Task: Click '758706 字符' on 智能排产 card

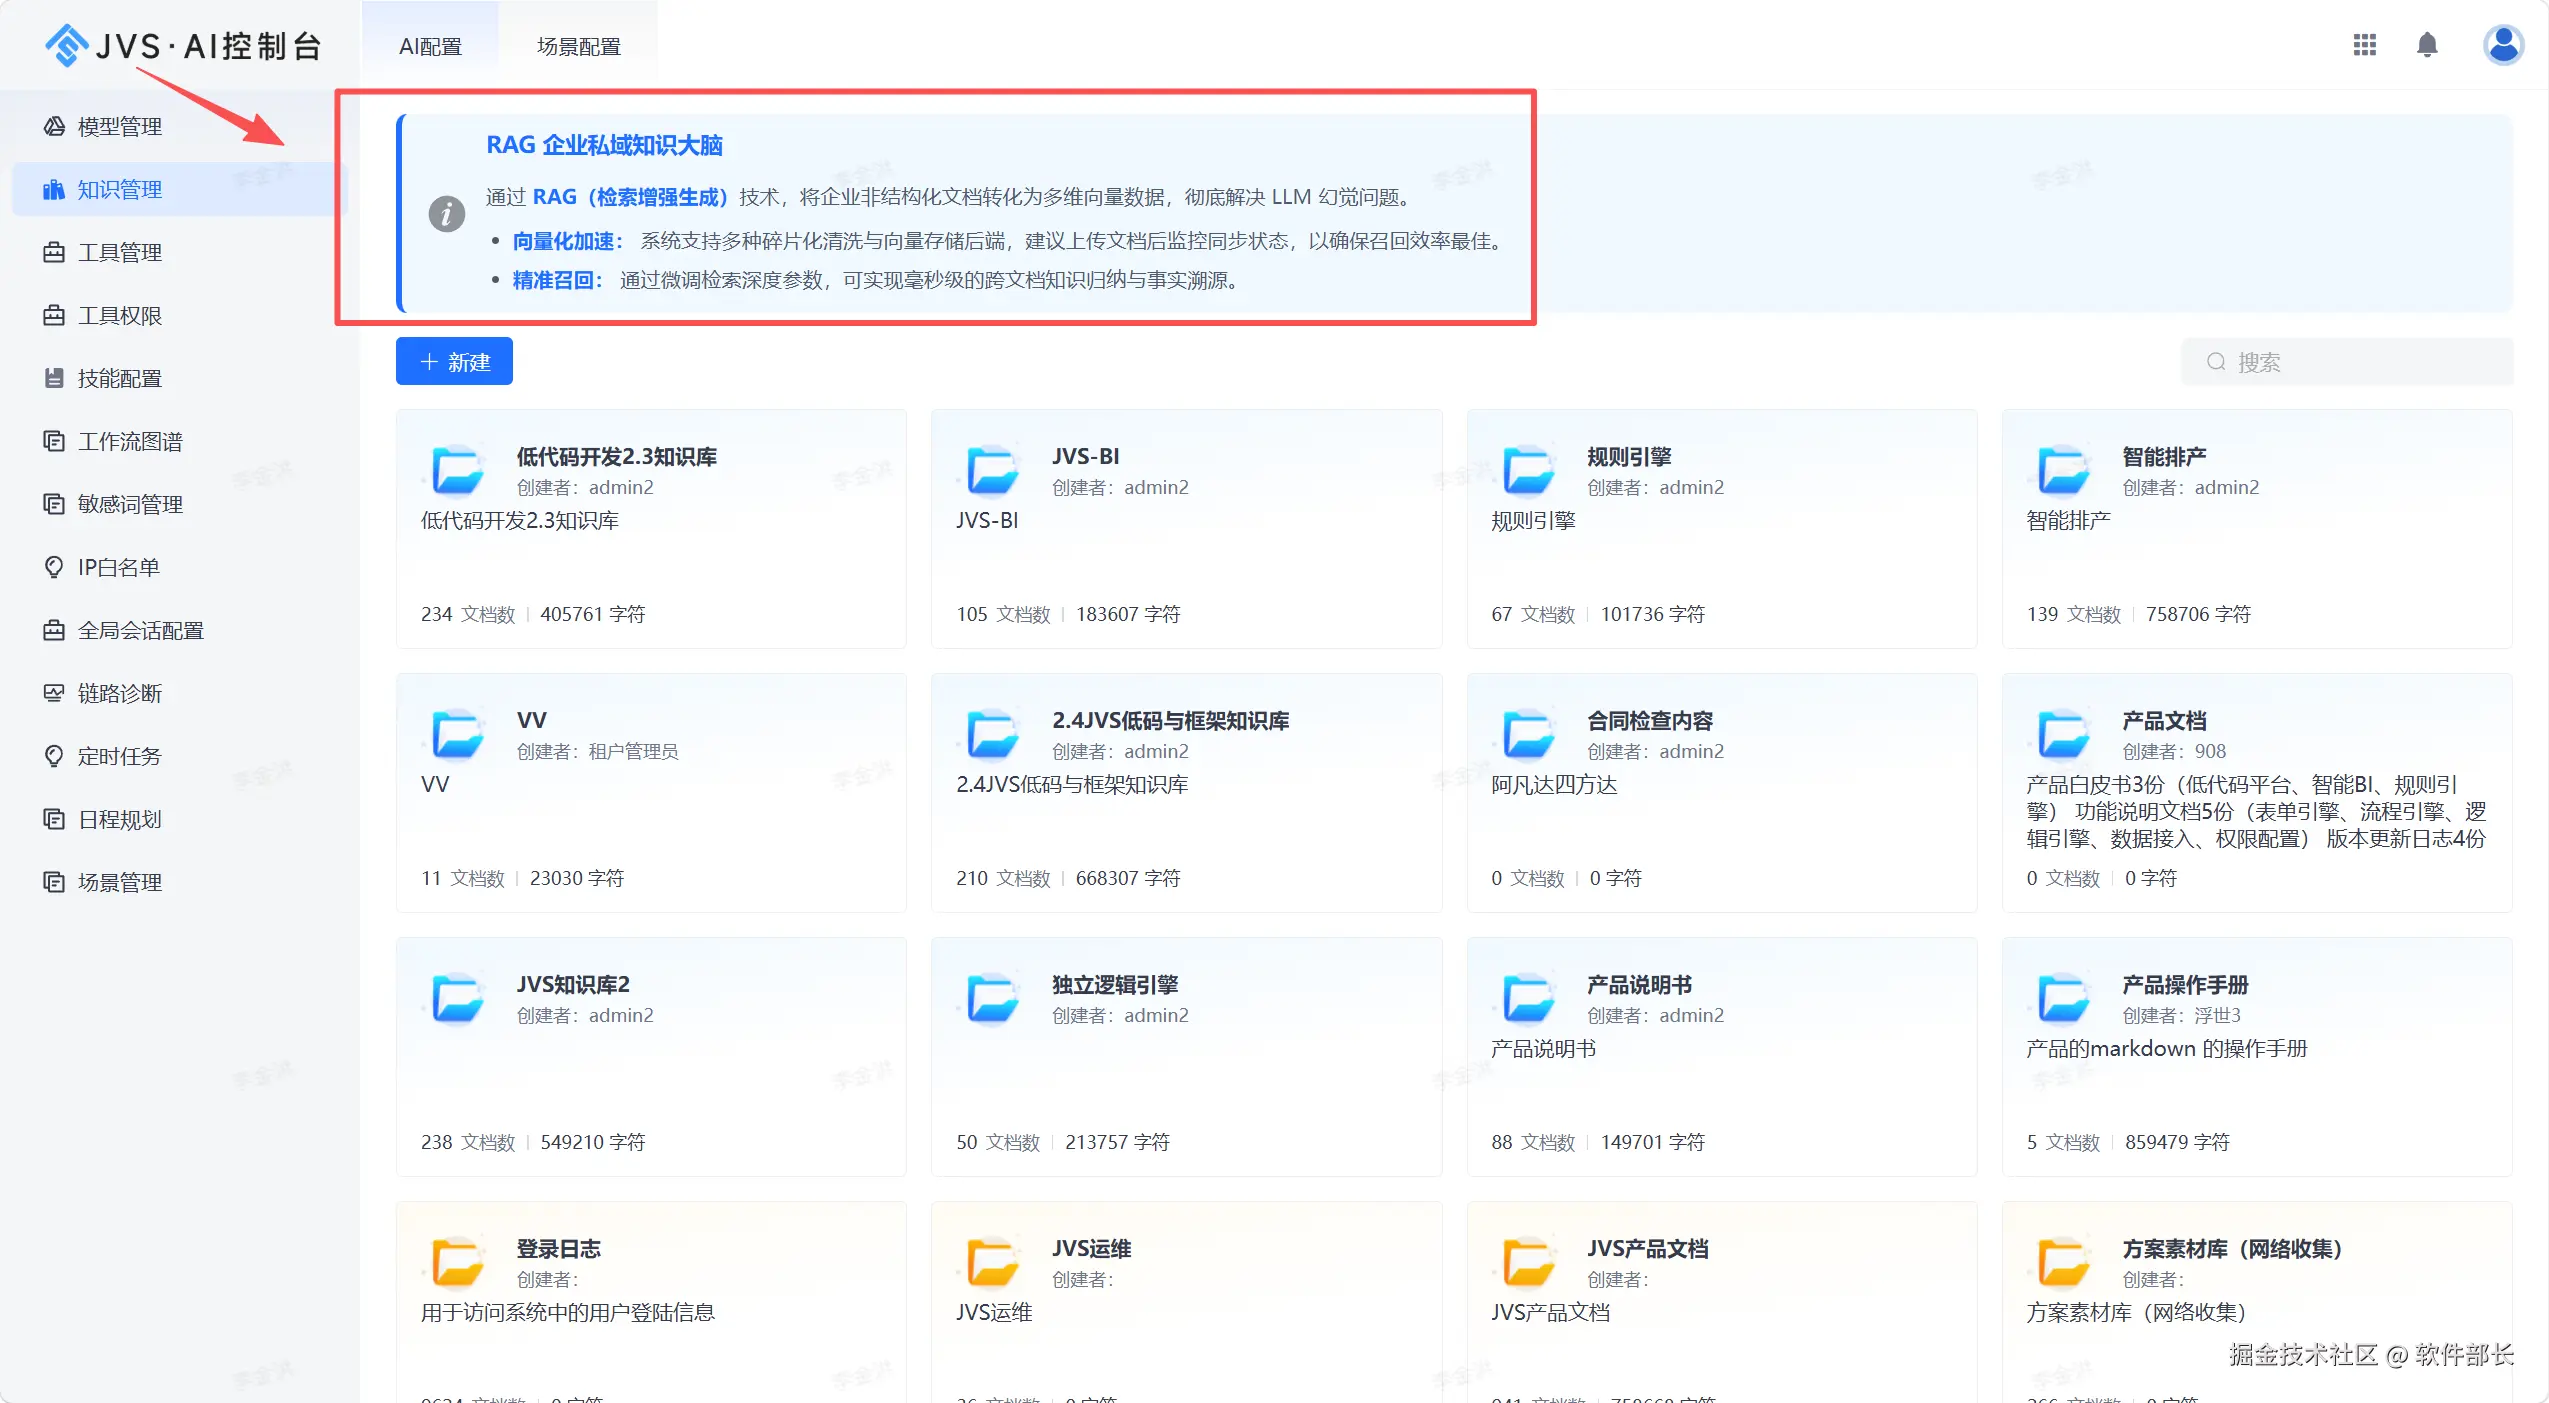Action: (x=2198, y=614)
